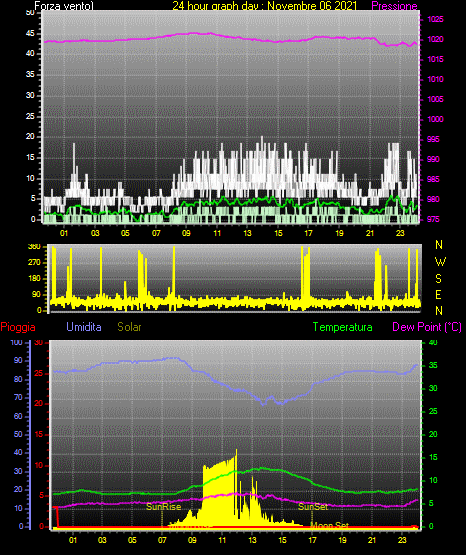Click the Temperatura legend label
Image resolution: width=466 pixels, height=555 pixels.
(x=342, y=327)
